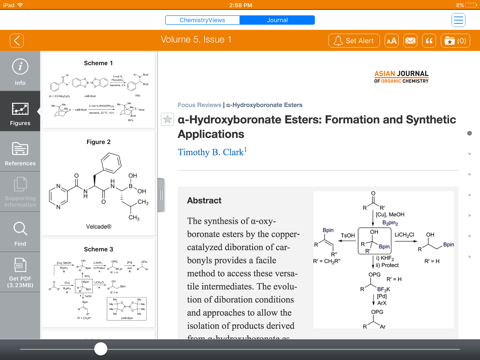Screen dimensions: 480x360
Task: Open the citation quote icon
Action: coord(429,41)
